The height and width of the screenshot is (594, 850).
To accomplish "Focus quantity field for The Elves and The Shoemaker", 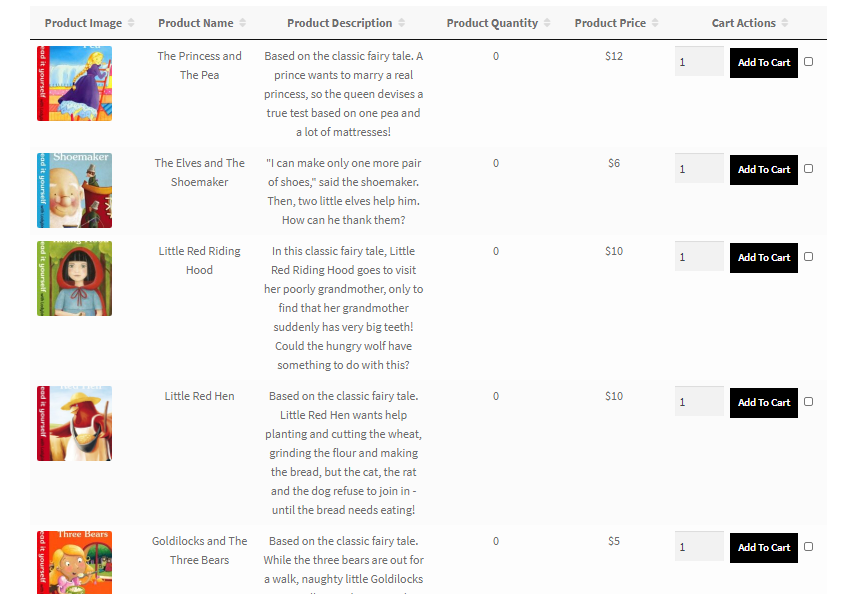I will tap(699, 169).
